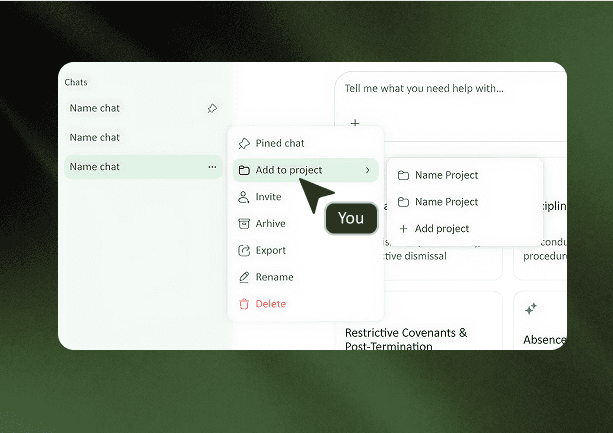The height and width of the screenshot is (433, 613).
Task: Open the three-dot menu on highlighted Name chat
Action: (212, 167)
